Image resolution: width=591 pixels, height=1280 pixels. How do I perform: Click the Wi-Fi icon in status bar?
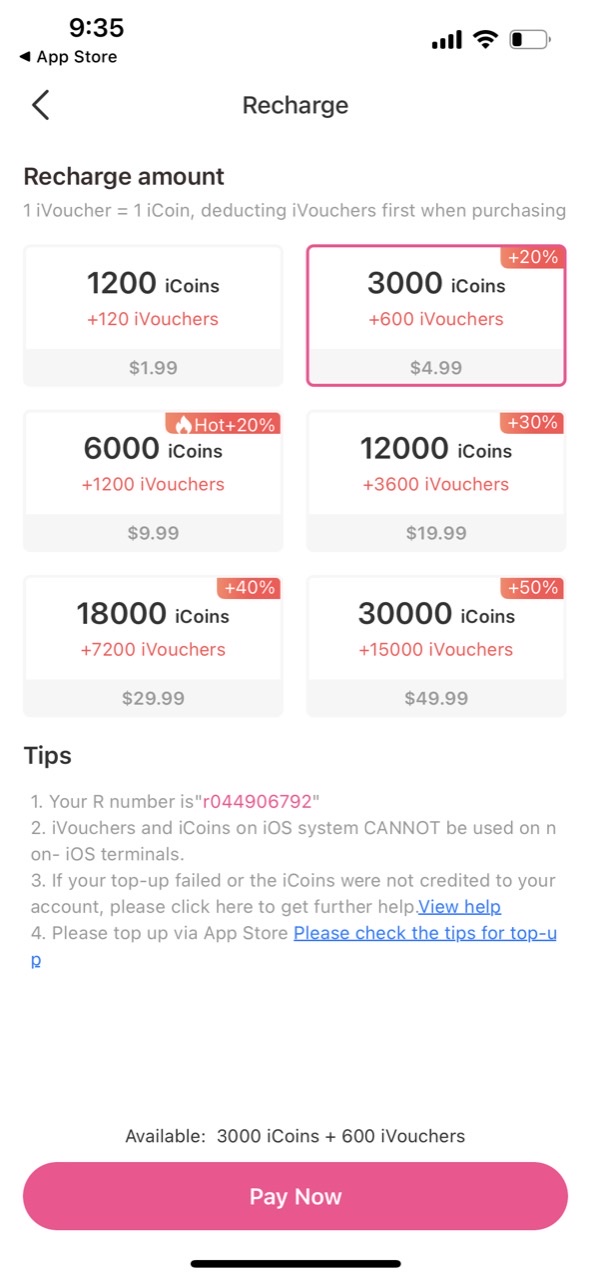click(485, 38)
